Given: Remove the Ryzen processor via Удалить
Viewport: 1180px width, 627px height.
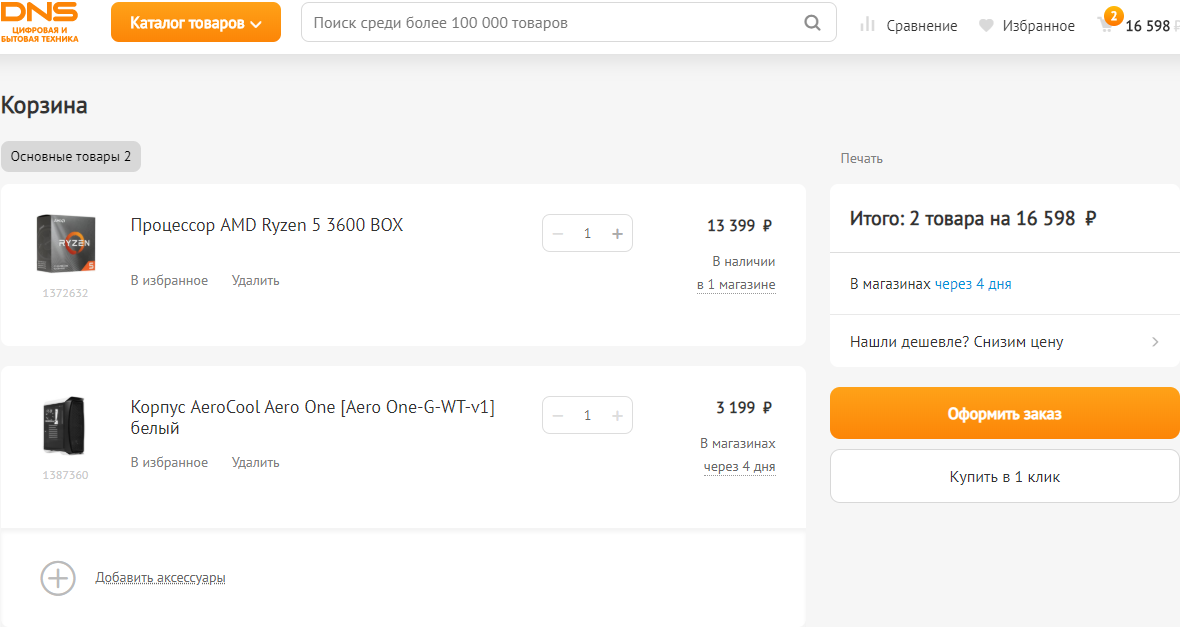Looking at the screenshot, I should [256, 281].
